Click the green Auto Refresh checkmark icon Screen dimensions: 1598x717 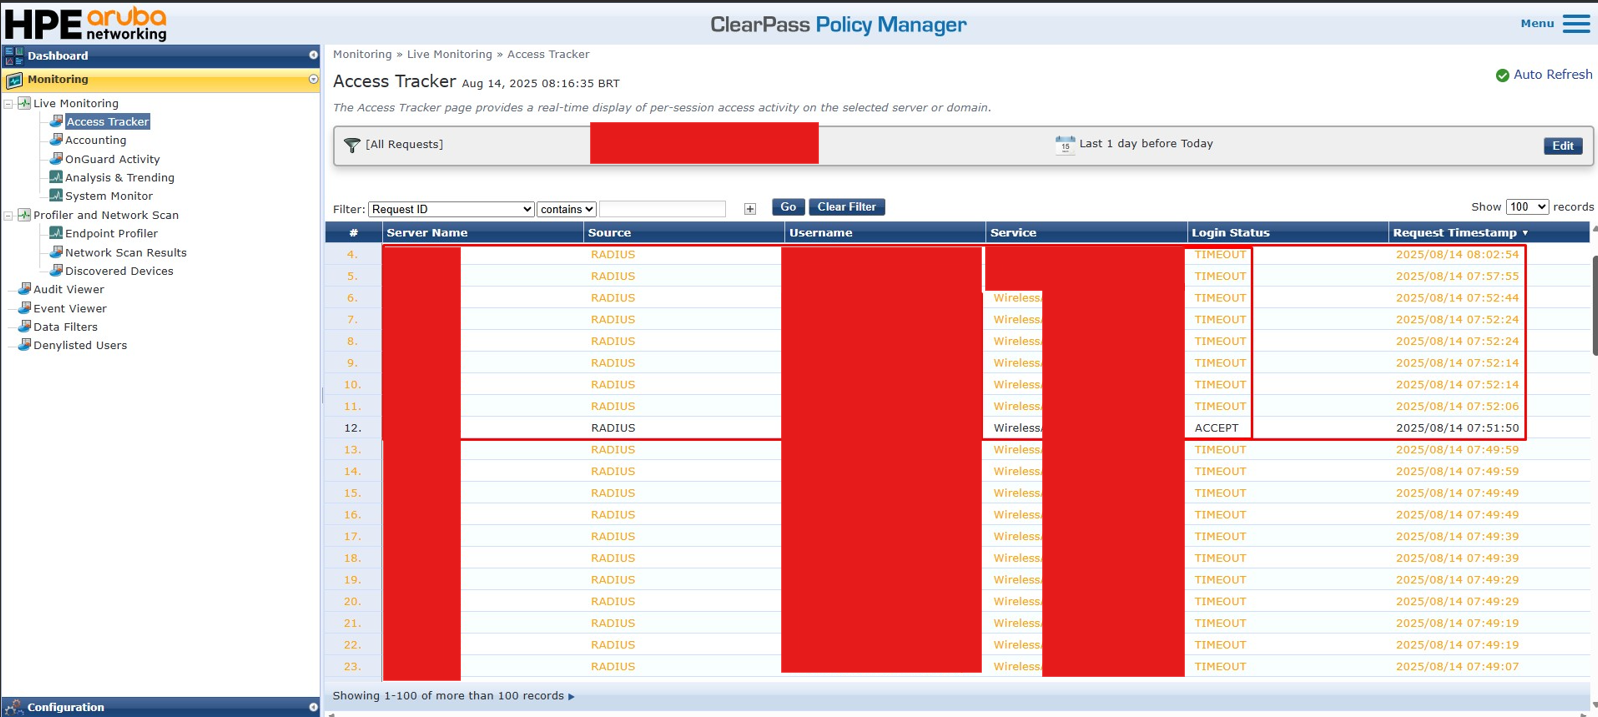pyautogui.click(x=1502, y=75)
